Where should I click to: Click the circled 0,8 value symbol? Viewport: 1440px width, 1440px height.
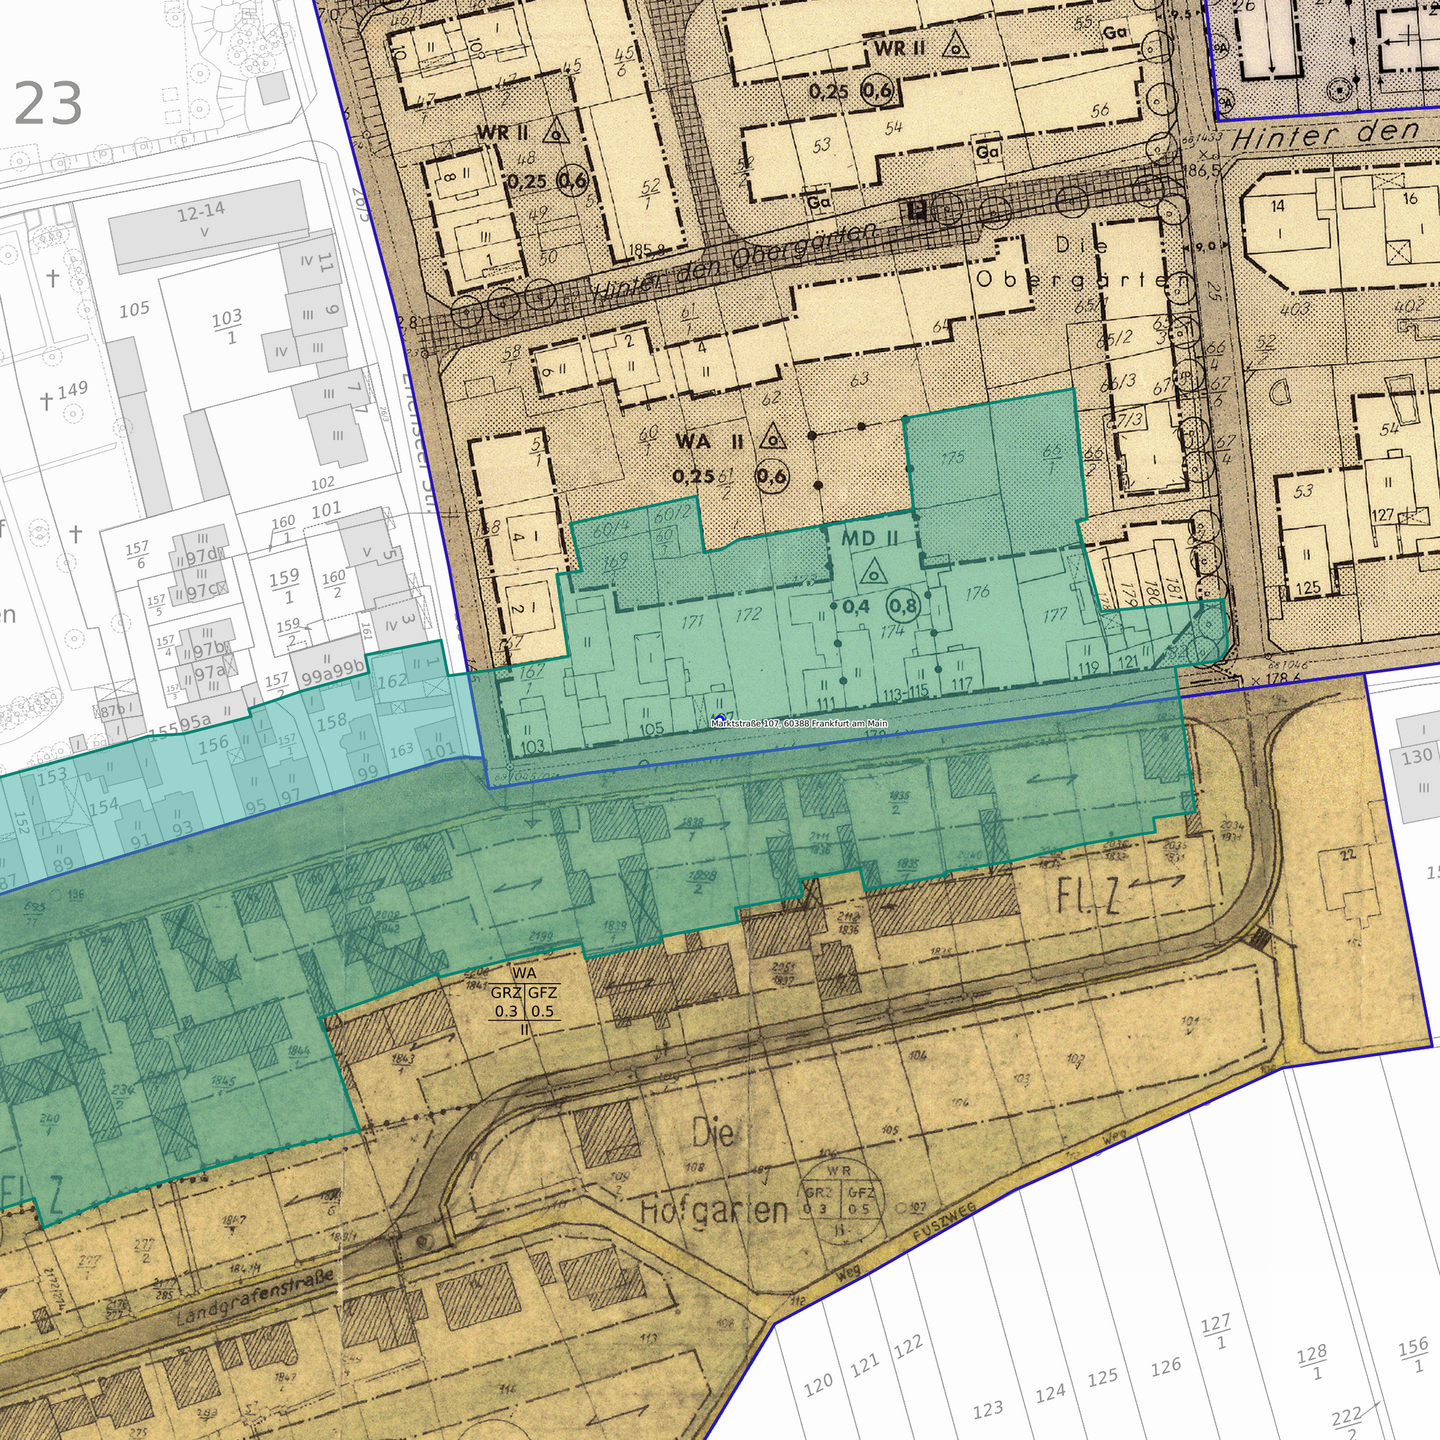coord(903,605)
